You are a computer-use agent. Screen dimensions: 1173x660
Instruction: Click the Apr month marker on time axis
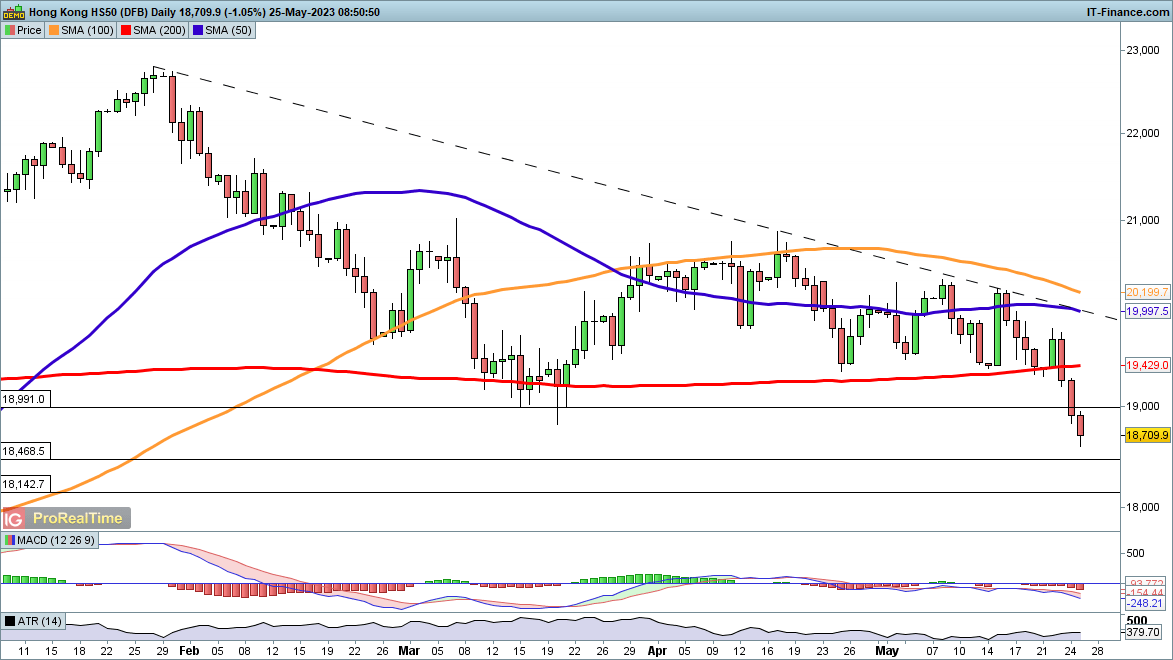click(657, 651)
